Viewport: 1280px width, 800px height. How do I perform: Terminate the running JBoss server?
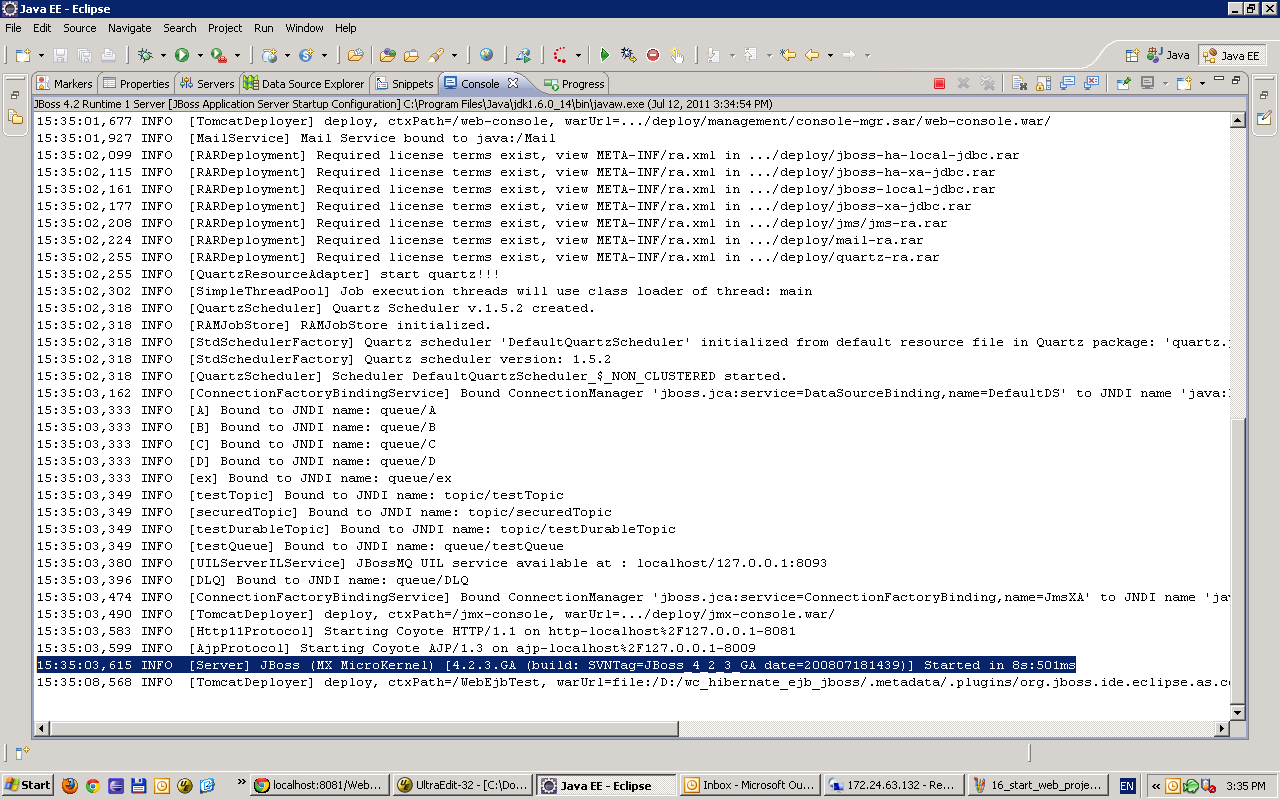click(939, 83)
